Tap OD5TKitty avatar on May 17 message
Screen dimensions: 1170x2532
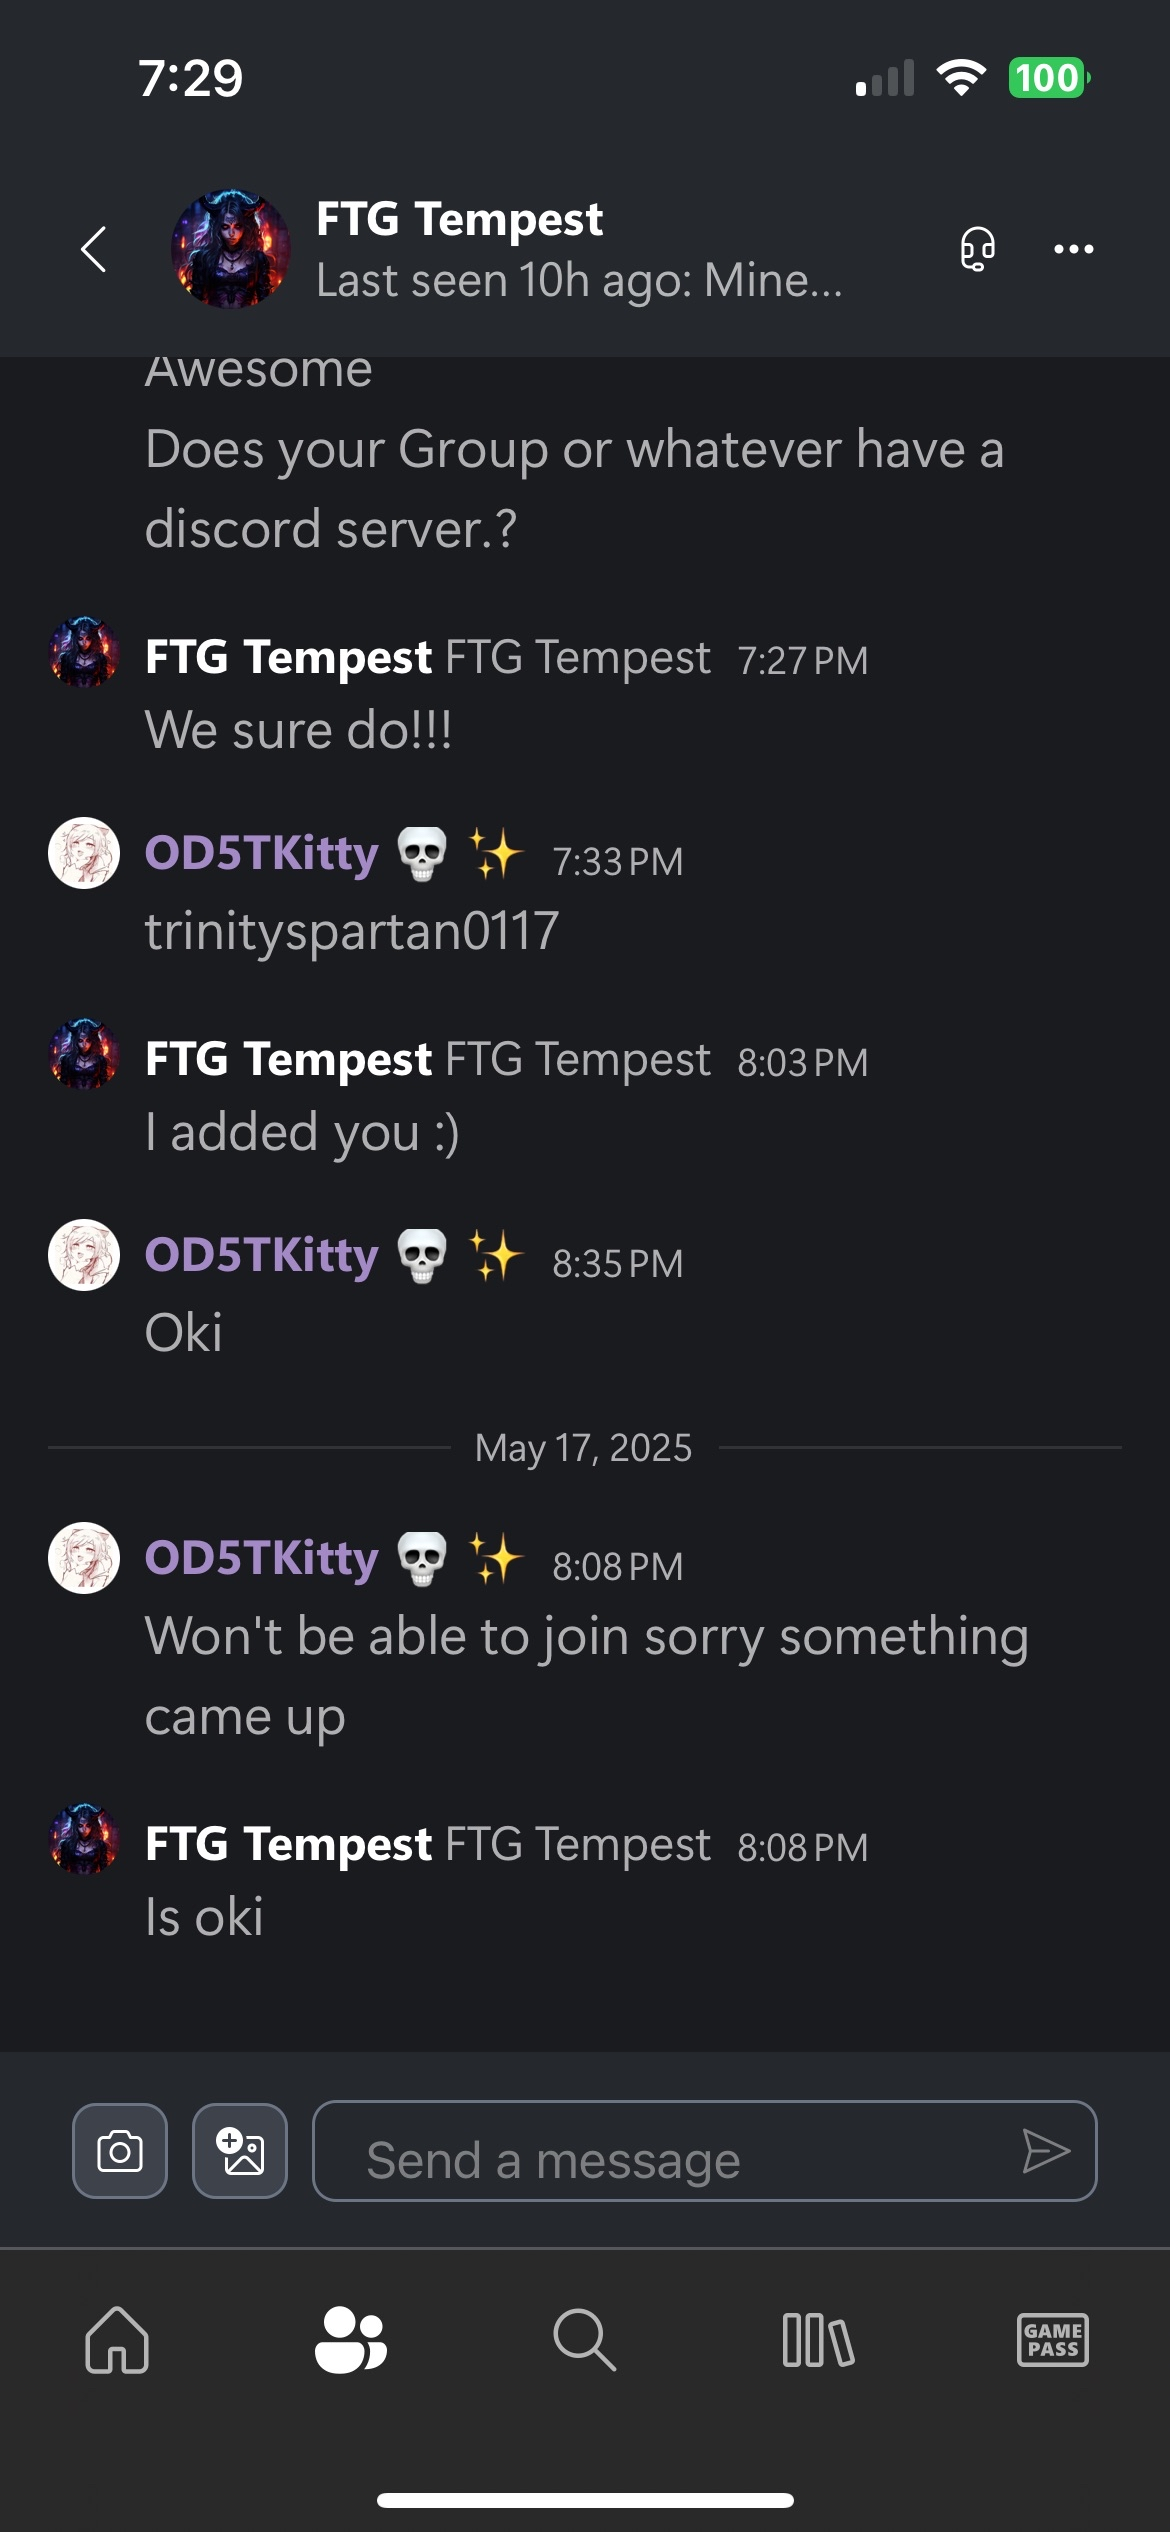point(84,1558)
